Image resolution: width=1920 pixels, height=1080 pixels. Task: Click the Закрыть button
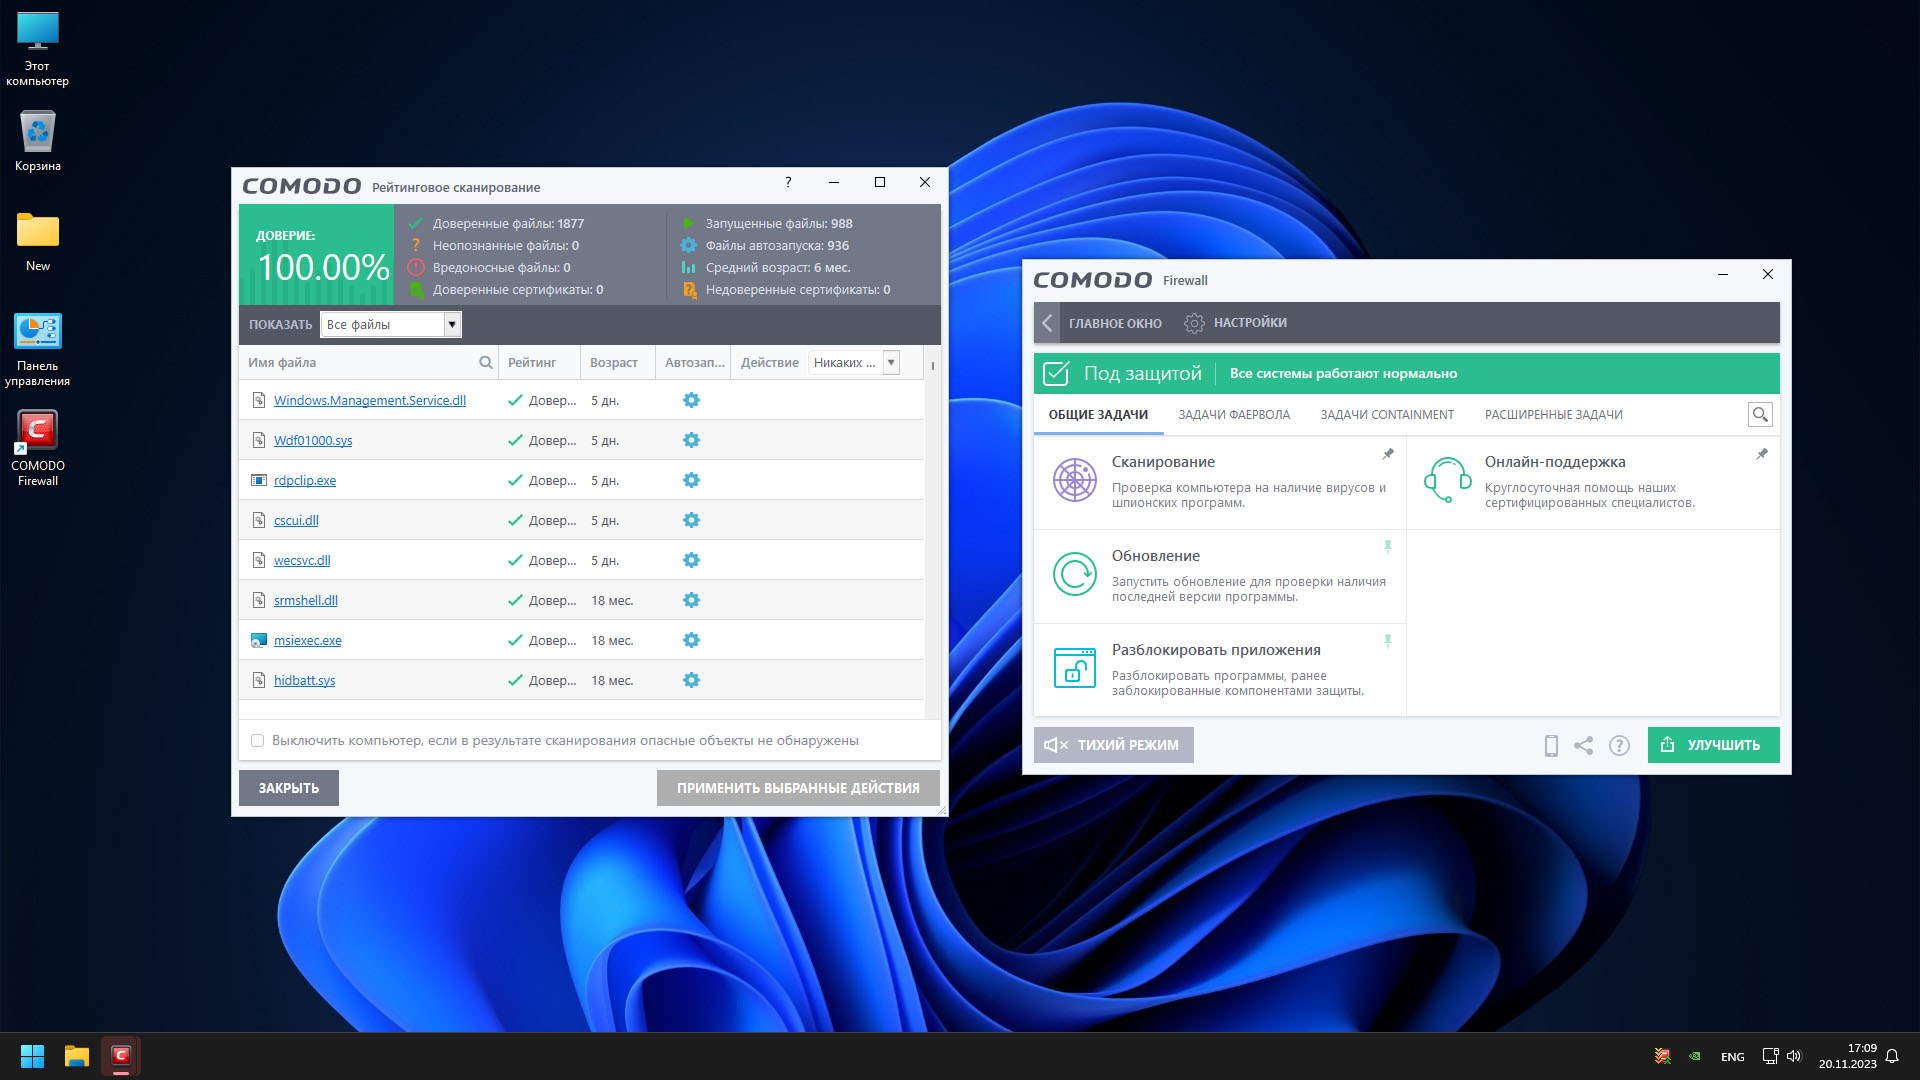[x=288, y=788]
